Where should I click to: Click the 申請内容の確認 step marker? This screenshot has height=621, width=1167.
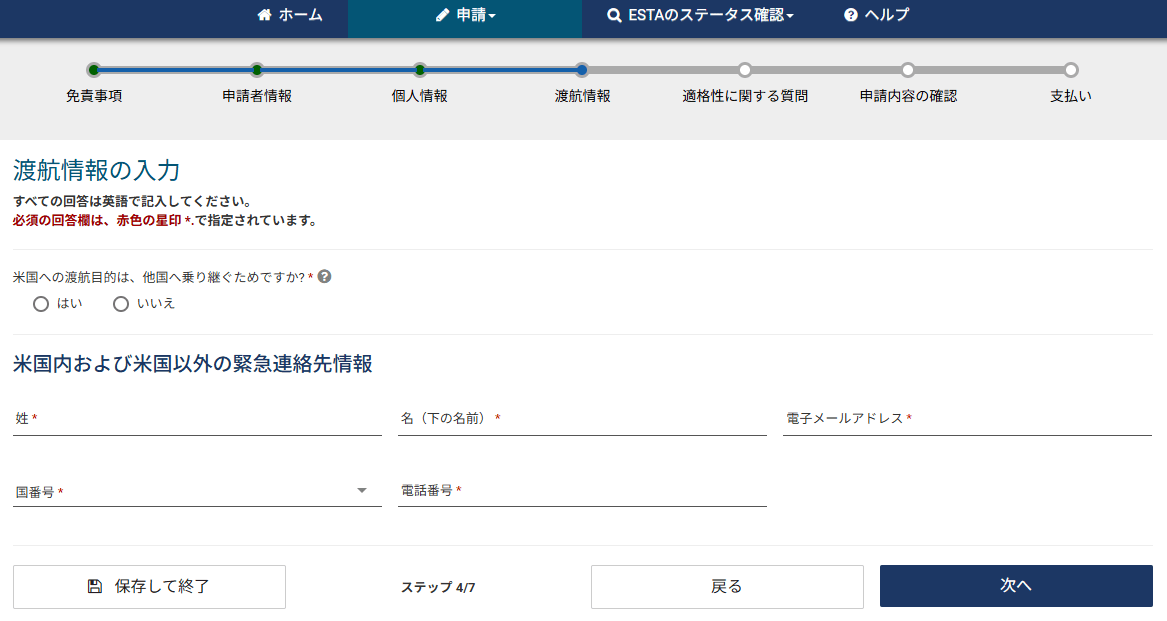[908, 70]
